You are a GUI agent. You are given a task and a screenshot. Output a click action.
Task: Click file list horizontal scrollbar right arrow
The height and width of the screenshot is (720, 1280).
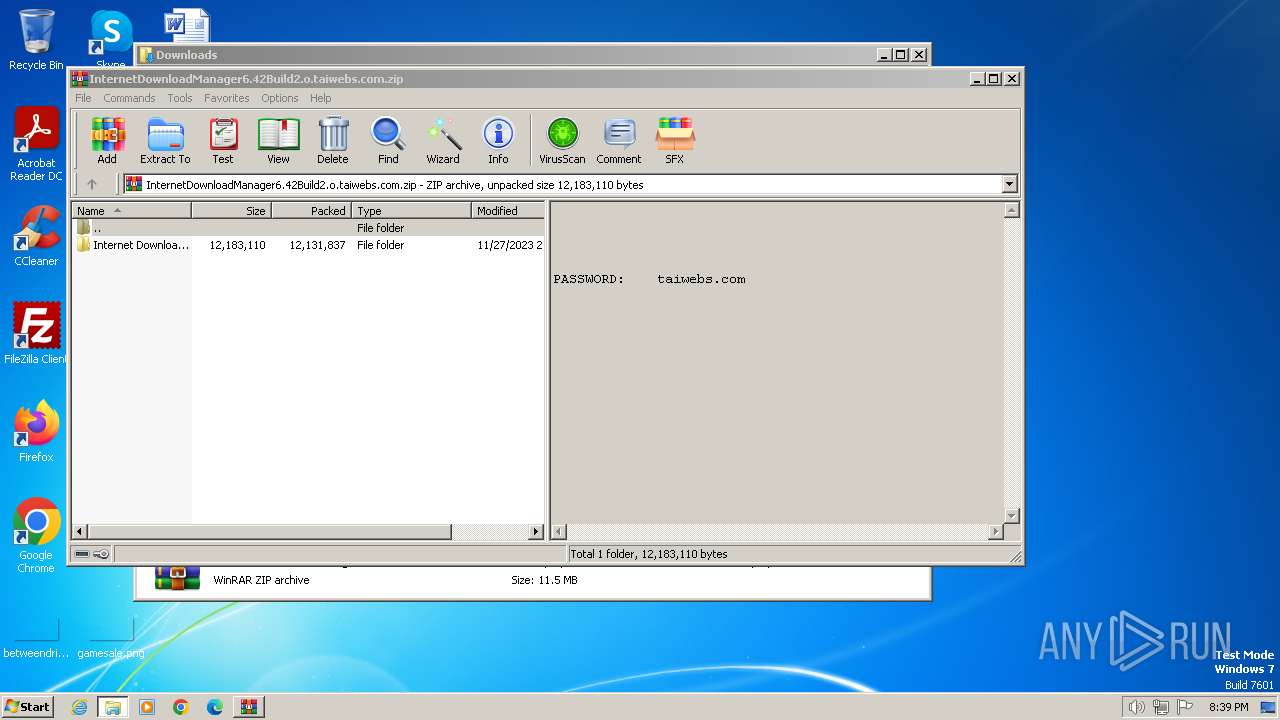point(536,532)
